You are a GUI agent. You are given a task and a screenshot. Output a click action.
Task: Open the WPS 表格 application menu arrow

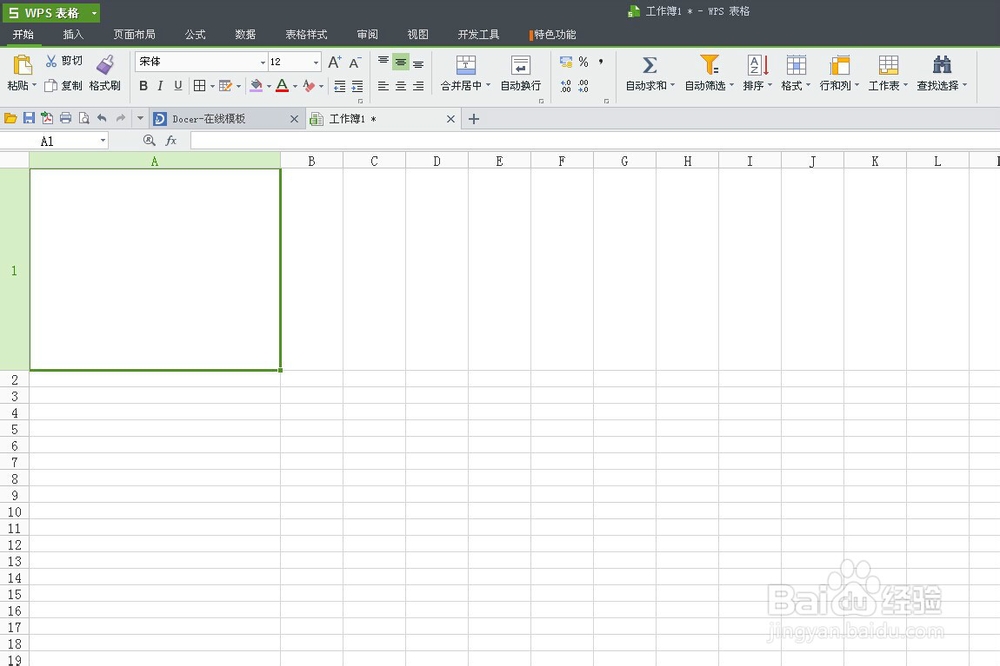94,13
